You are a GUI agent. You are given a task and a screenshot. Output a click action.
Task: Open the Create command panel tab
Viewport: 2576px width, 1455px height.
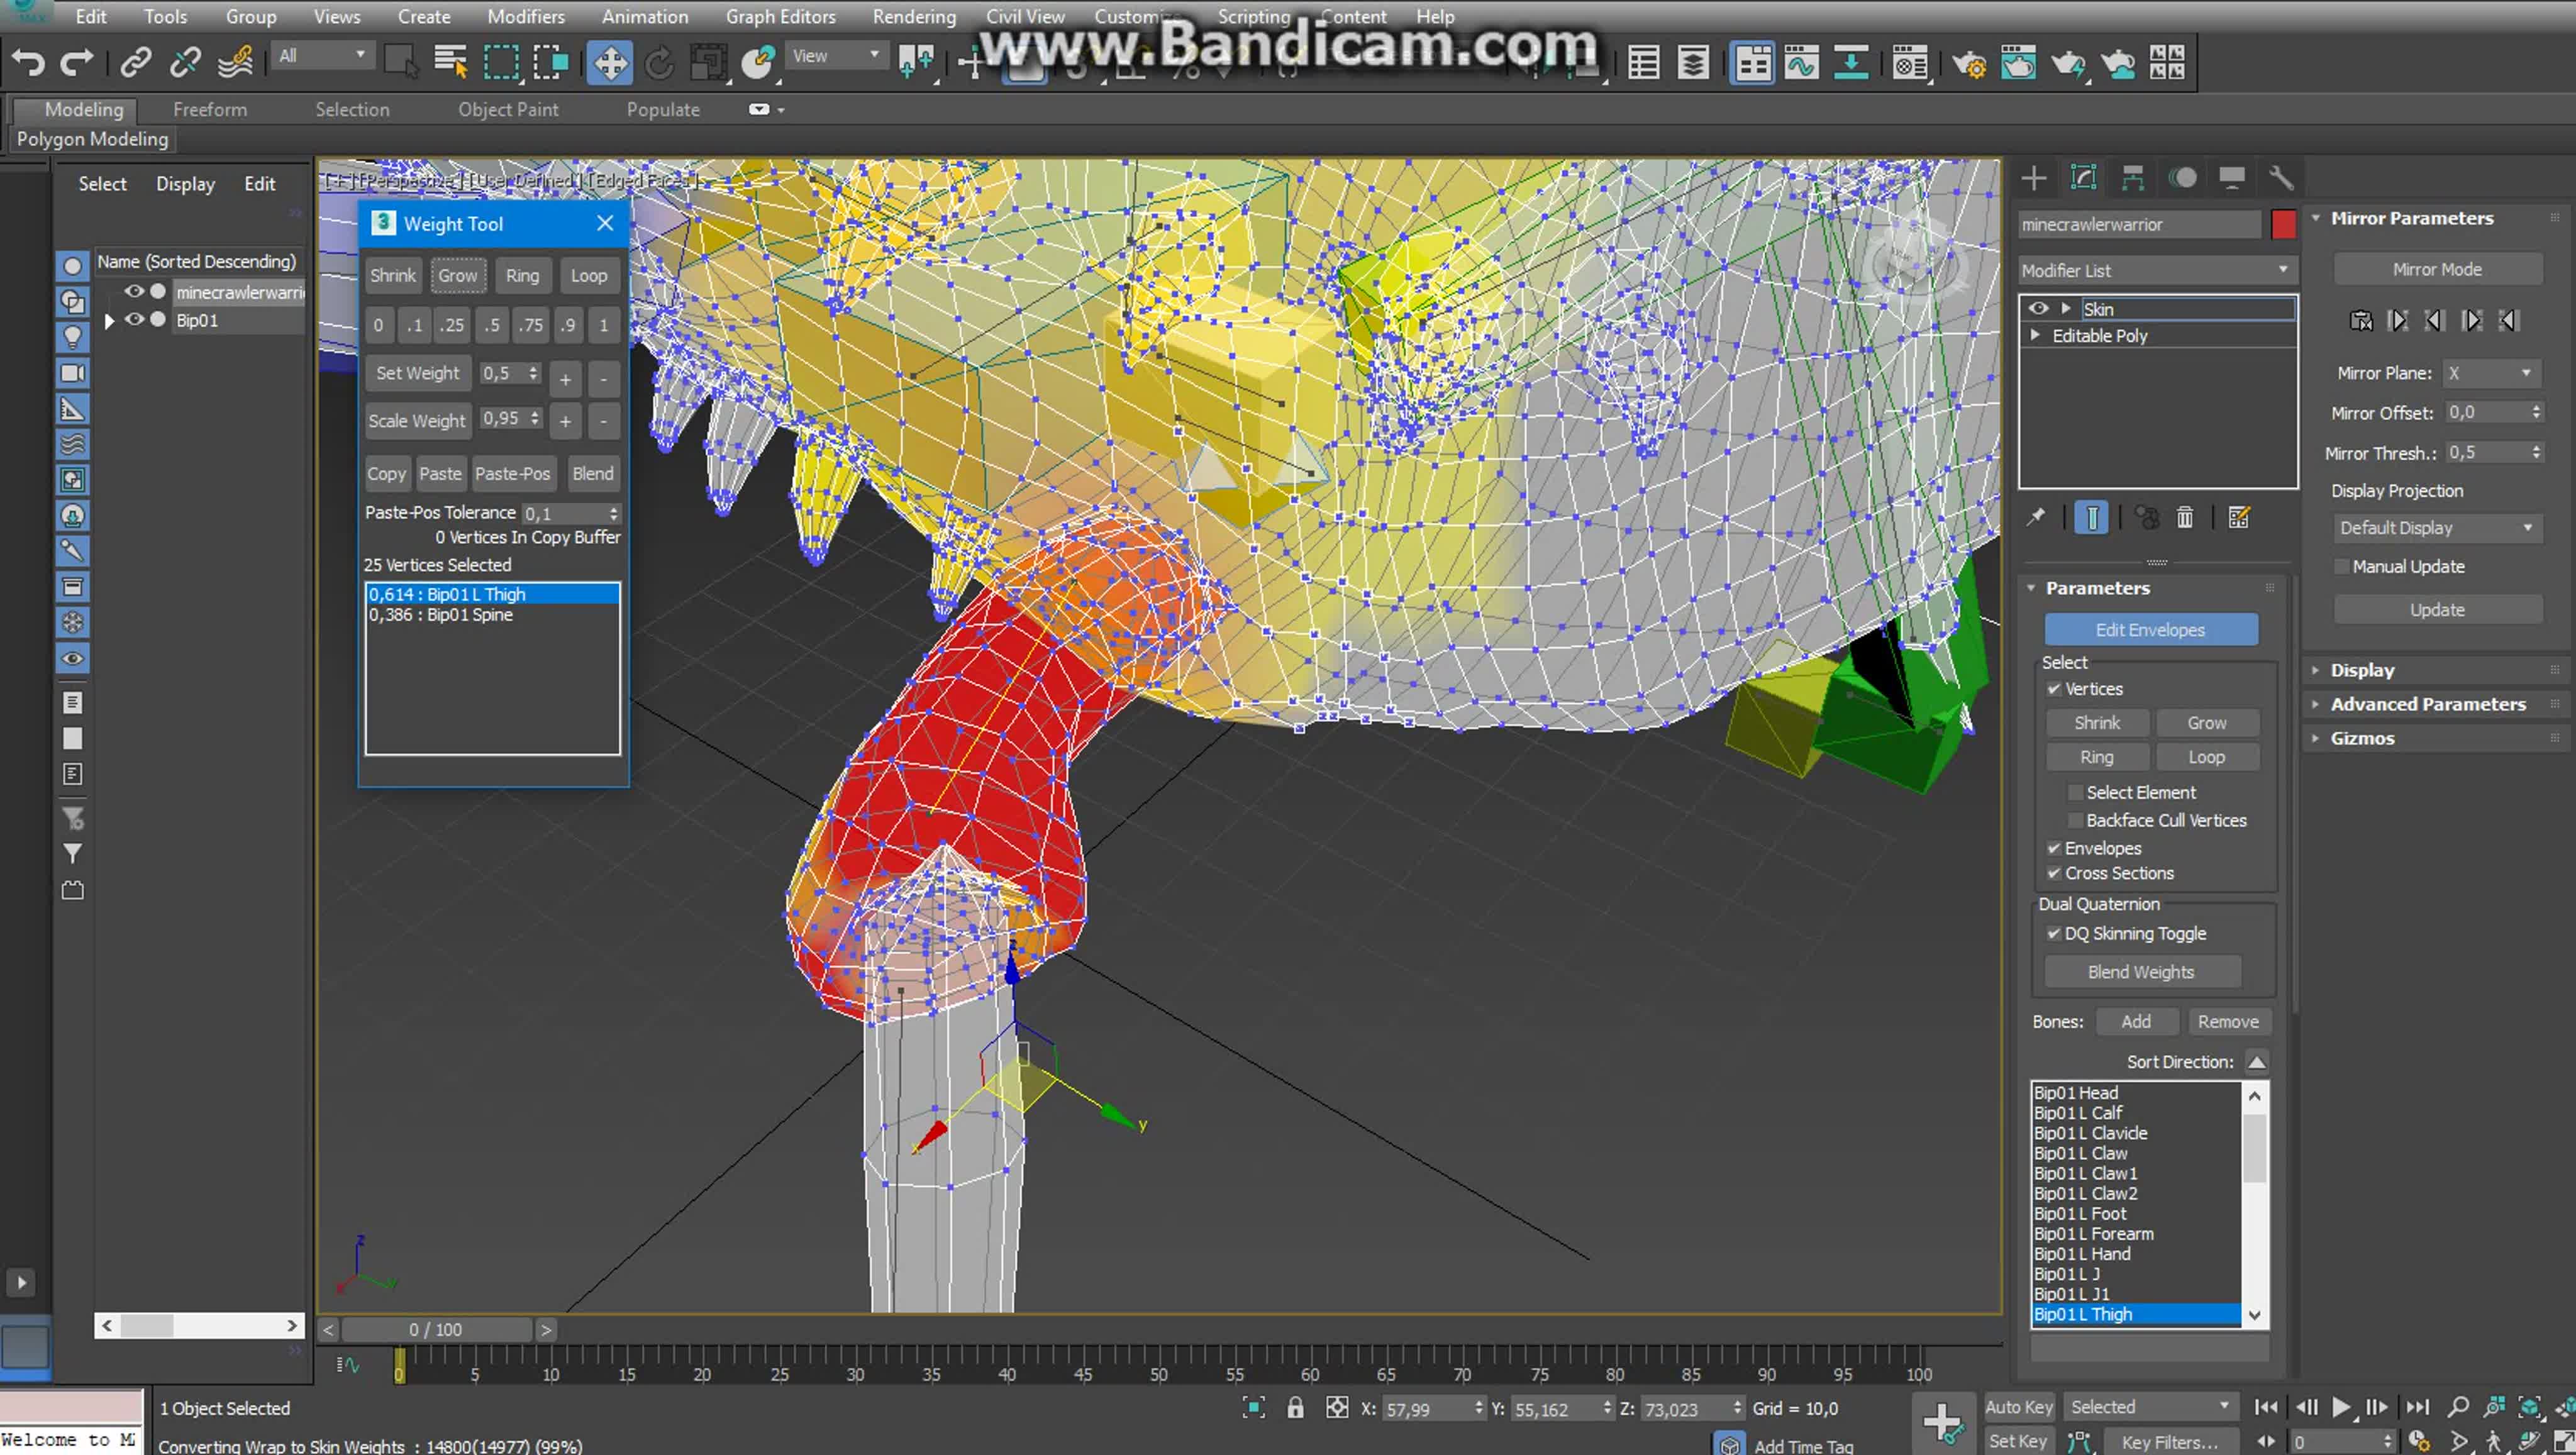pyautogui.click(x=2033, y=178)
